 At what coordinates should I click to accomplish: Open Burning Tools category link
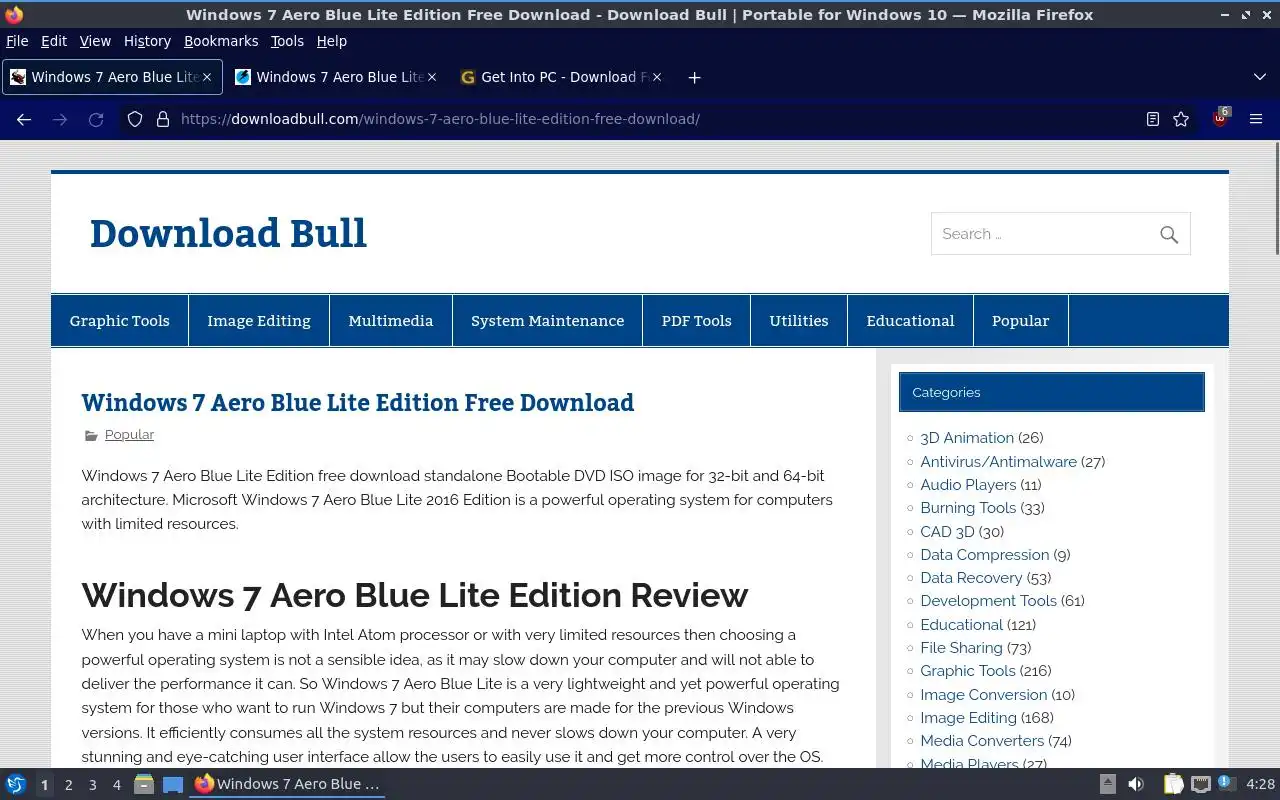click(x=968, y=508)
